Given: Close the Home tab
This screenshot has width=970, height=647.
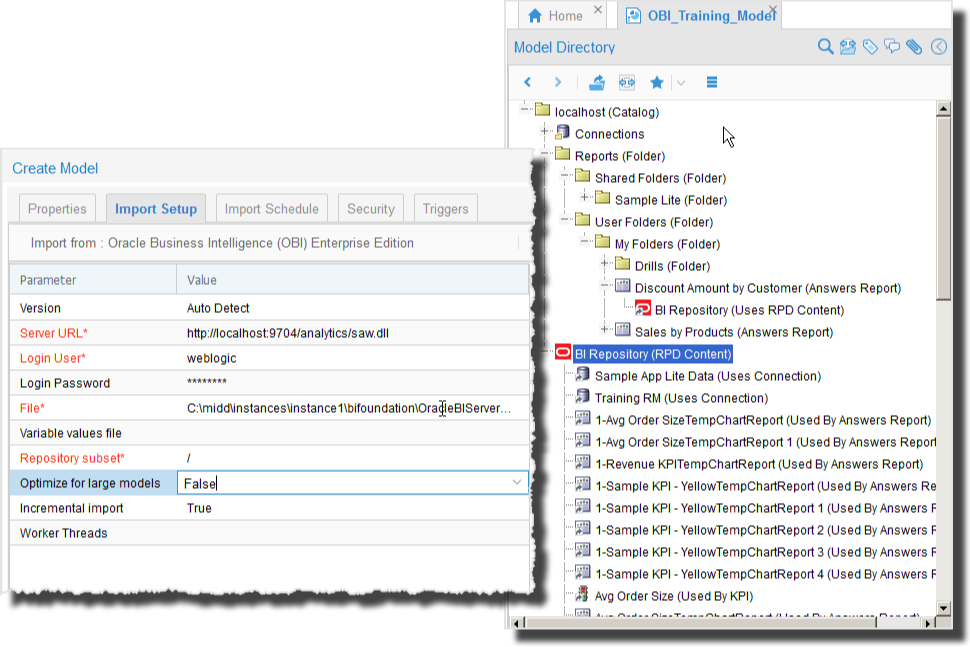Looking at the screenshot, I should tap(598, 9).
